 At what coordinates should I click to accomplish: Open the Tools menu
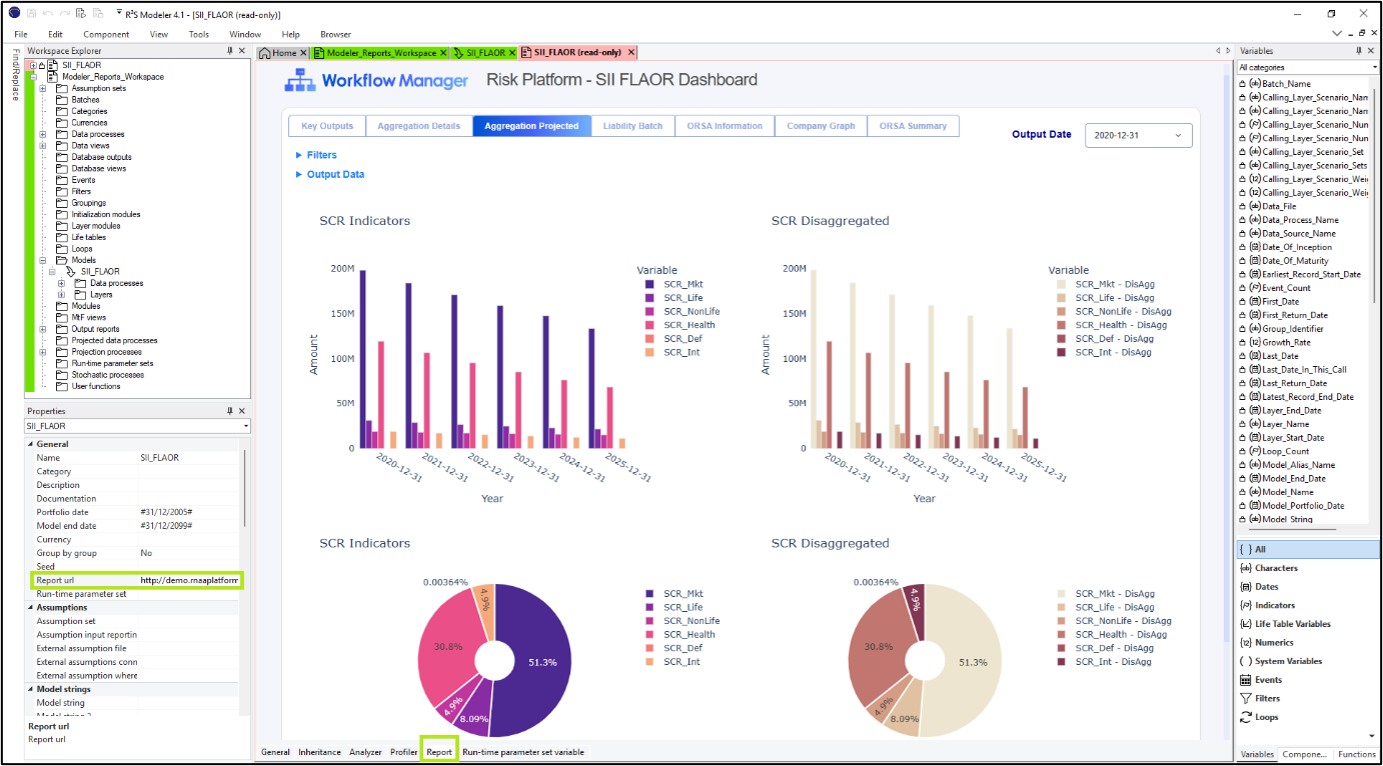[x=199, y=34]
